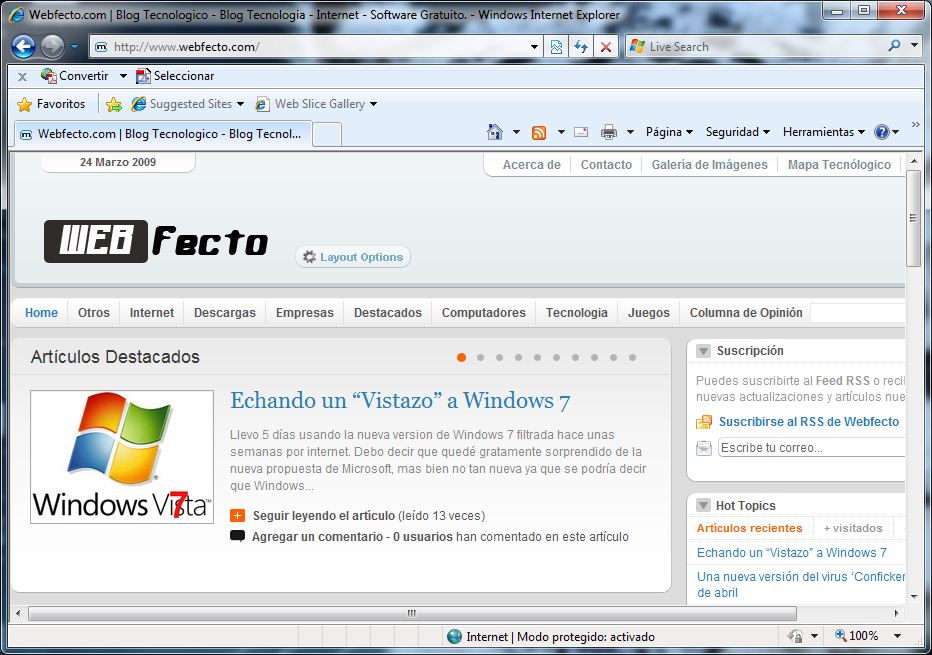Go to the Descargas navigation tab
The width and height of the screenshot is (932, 655).
pyautogui.click(x=224, y=313)
